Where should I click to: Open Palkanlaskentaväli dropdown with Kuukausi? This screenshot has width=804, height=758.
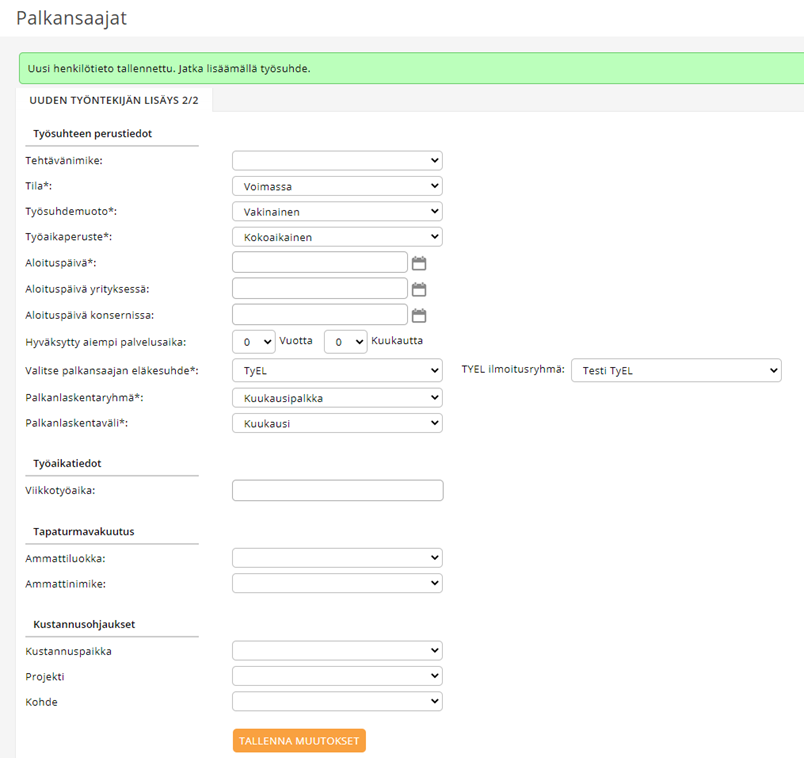point(337,423)
